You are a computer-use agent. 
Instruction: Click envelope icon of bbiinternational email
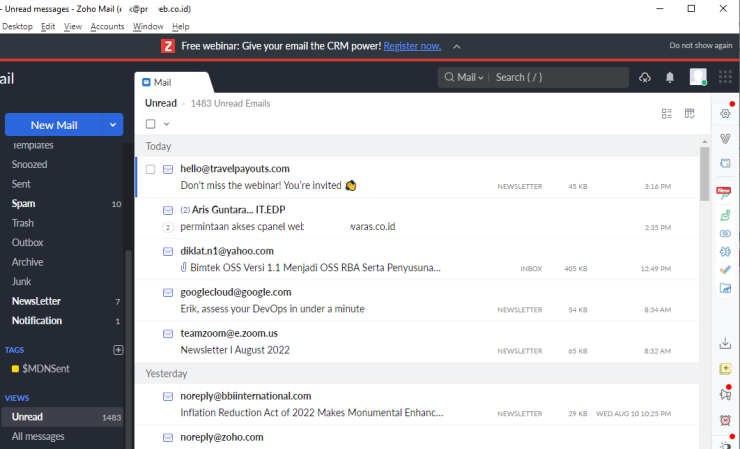pos(168,397)
